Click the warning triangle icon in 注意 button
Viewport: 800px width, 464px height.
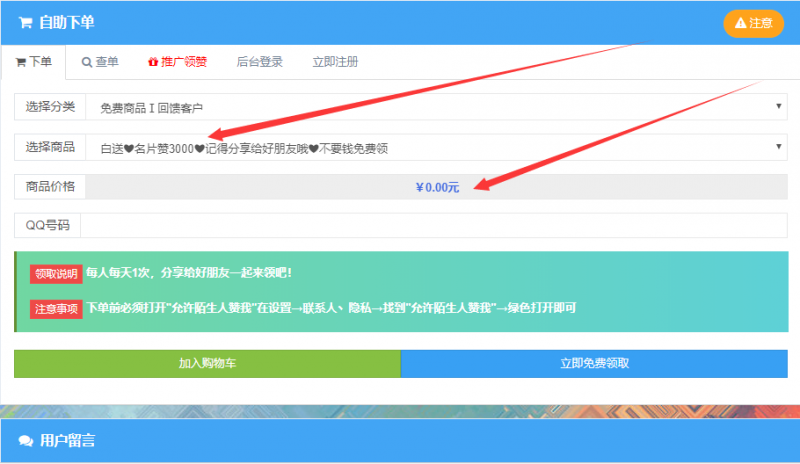(740, 23)
